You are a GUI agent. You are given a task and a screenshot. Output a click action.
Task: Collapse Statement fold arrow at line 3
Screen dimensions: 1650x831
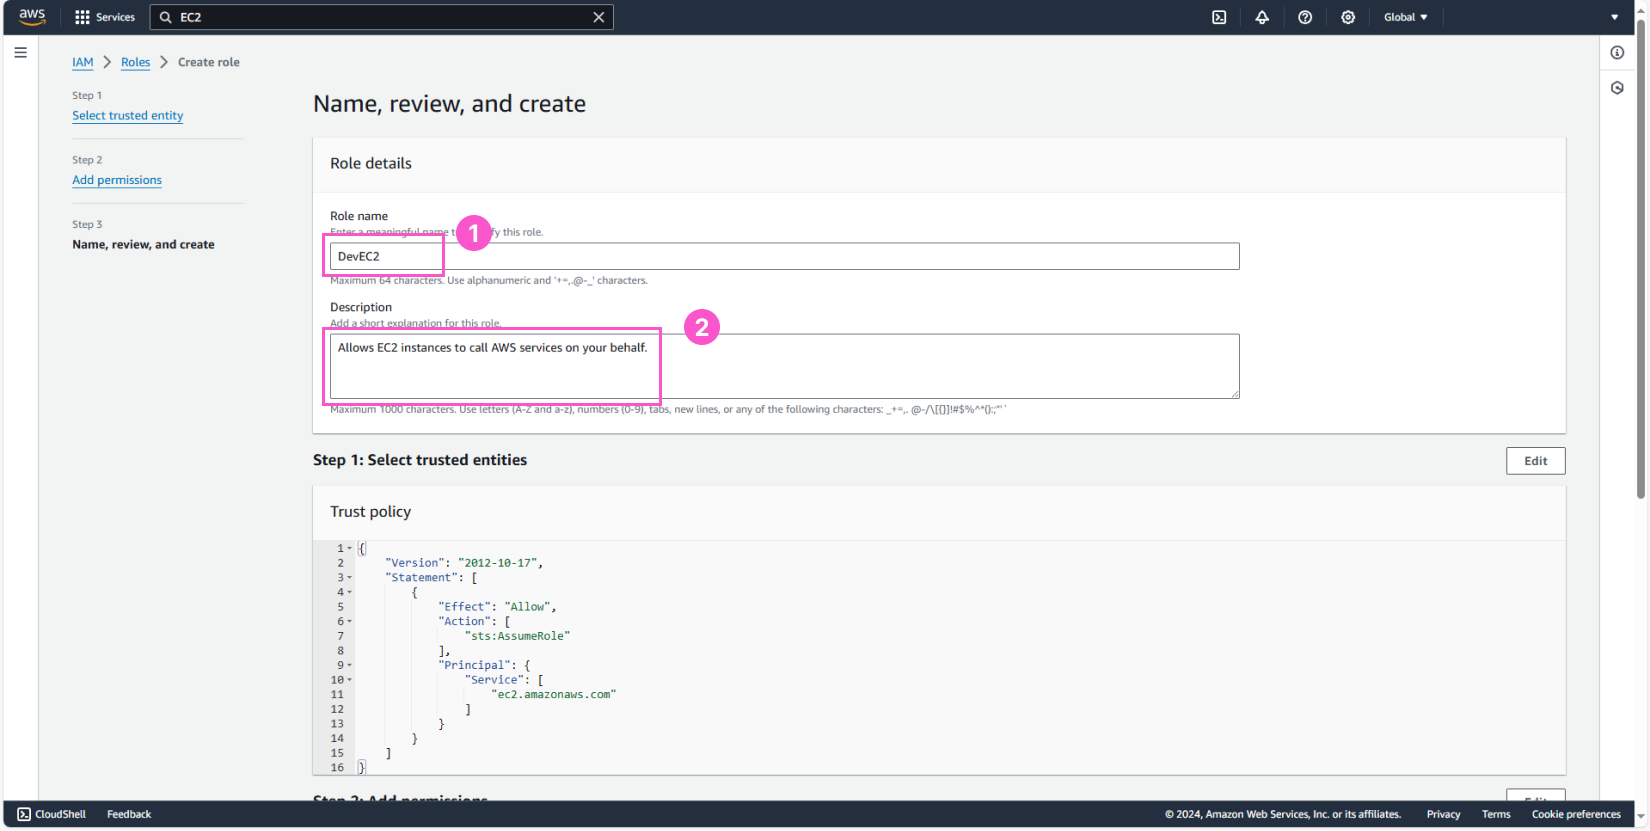pos(349,577)
